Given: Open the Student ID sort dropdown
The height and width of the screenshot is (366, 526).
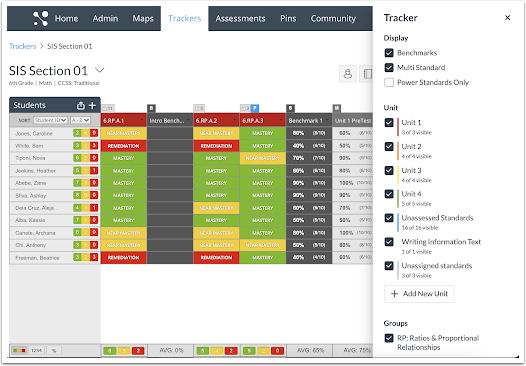Looking at the screenshot, I should [x=50, y=120].
